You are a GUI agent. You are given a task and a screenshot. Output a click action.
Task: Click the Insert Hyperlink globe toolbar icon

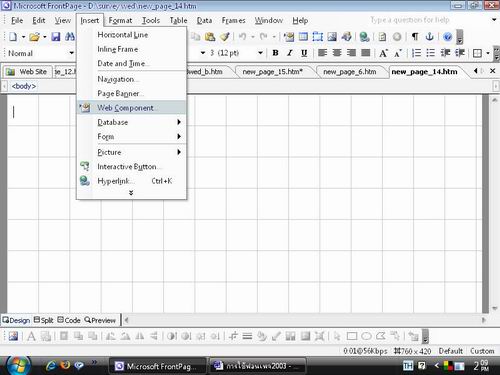click(x=364, y=37)
